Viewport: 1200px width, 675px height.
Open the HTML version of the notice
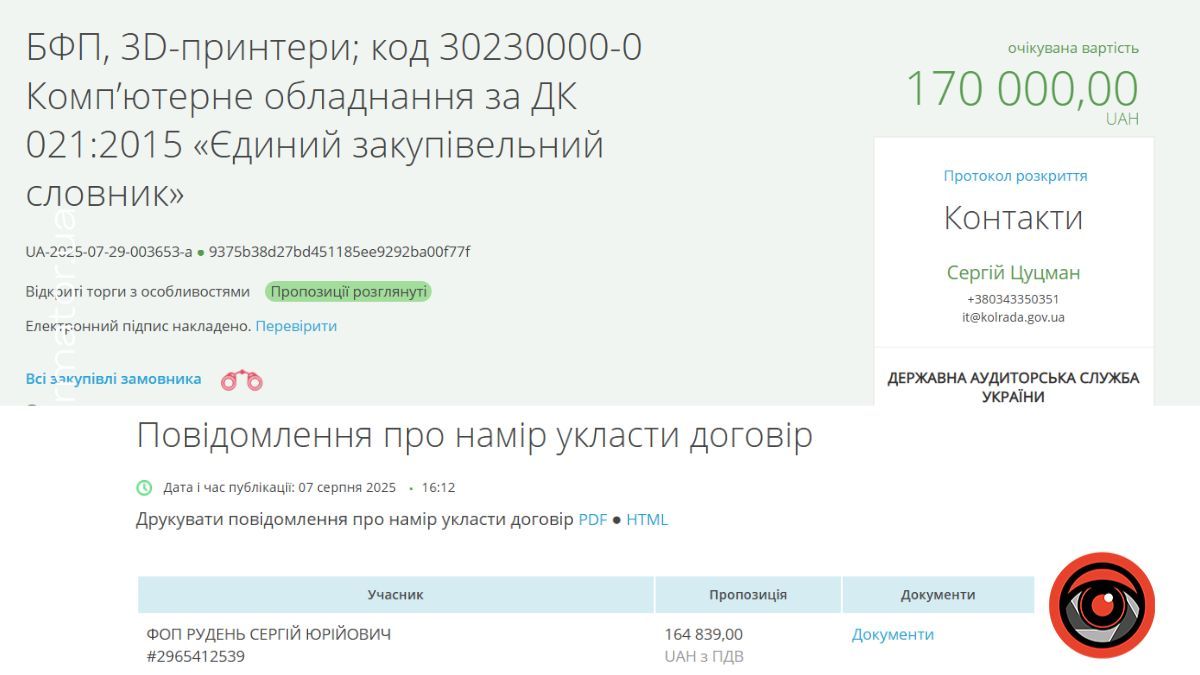pos(647,520)
